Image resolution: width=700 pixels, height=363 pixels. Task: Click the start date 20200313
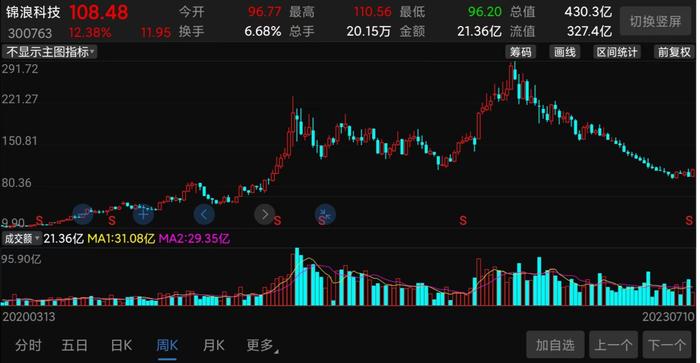pyautogui.click(x=29, y=317)
